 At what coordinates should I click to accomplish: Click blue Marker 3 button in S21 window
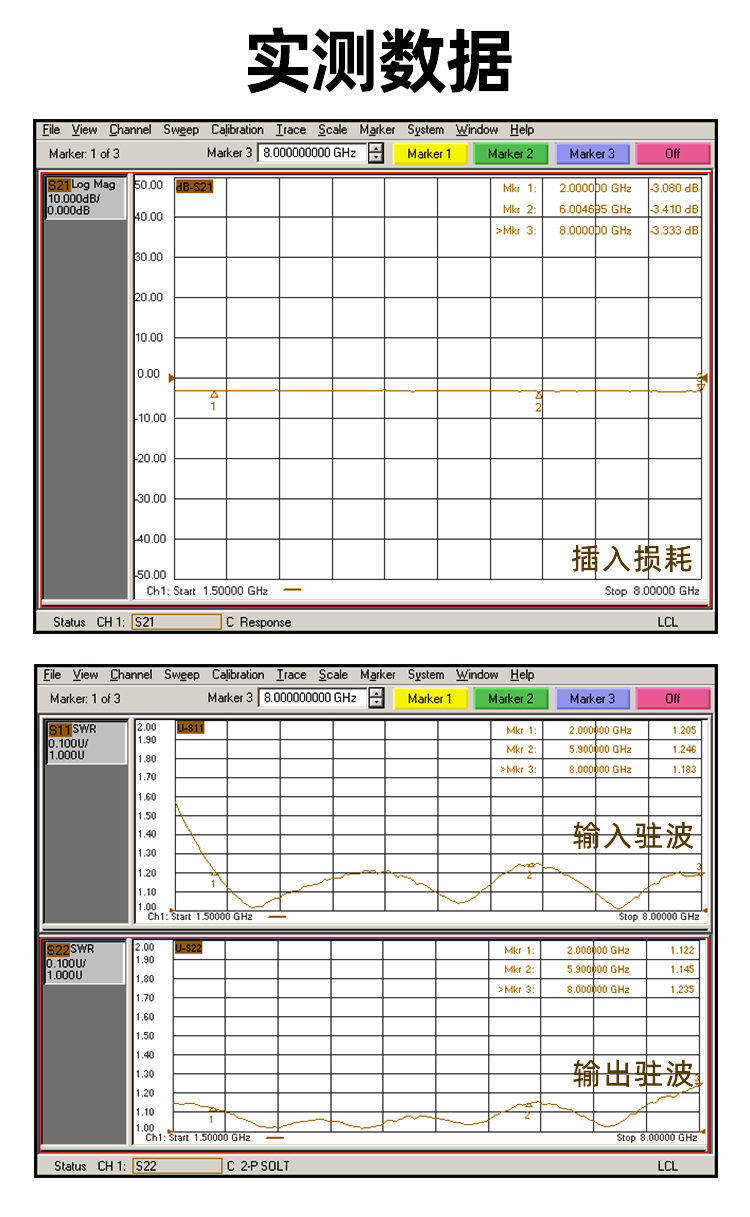coord(592,154)
